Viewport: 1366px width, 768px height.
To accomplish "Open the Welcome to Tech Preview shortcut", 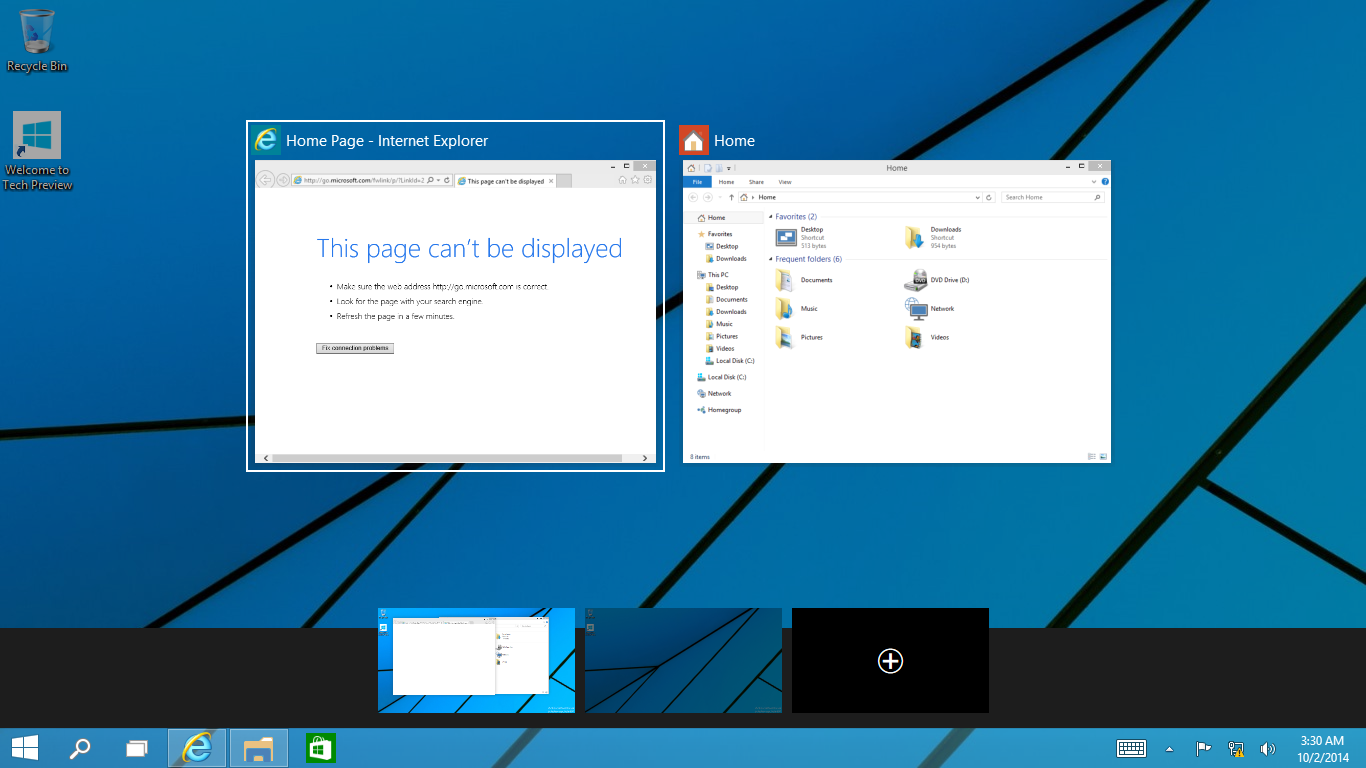I will click(37, 151).
